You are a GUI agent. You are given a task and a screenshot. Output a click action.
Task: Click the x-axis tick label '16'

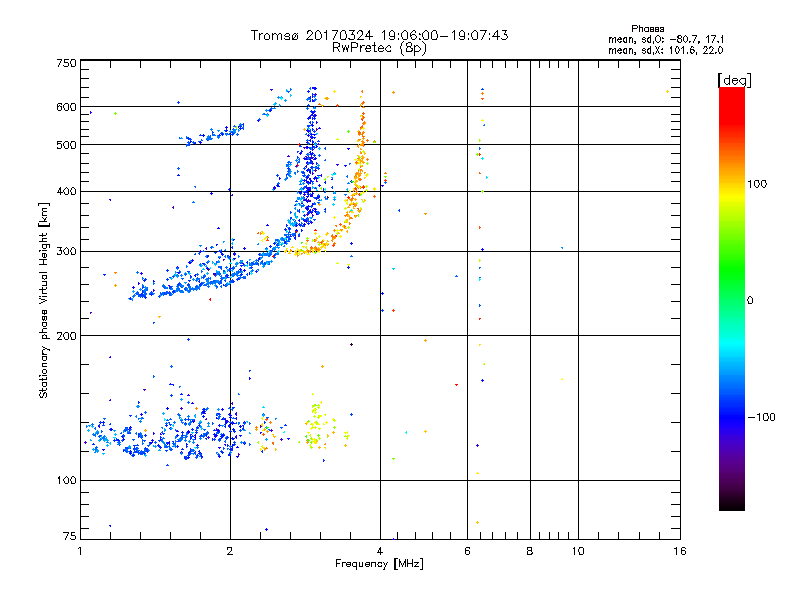click(680, 551)
